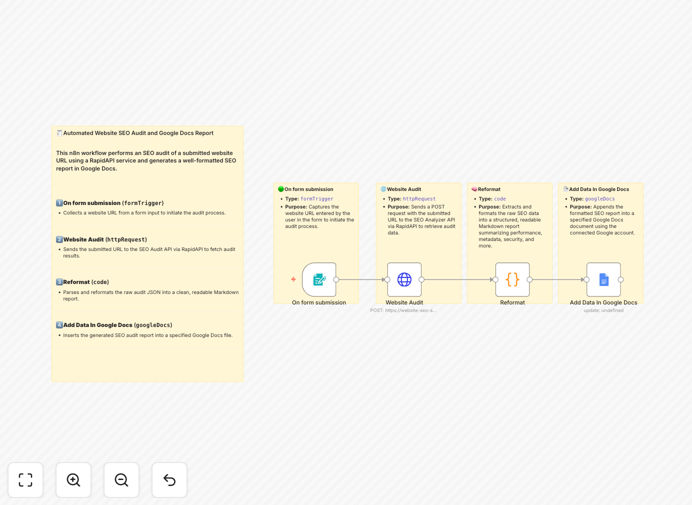Click the fit-to-view canvas button
The height and width of the screenshot is (505, 692).
[26, 480]
